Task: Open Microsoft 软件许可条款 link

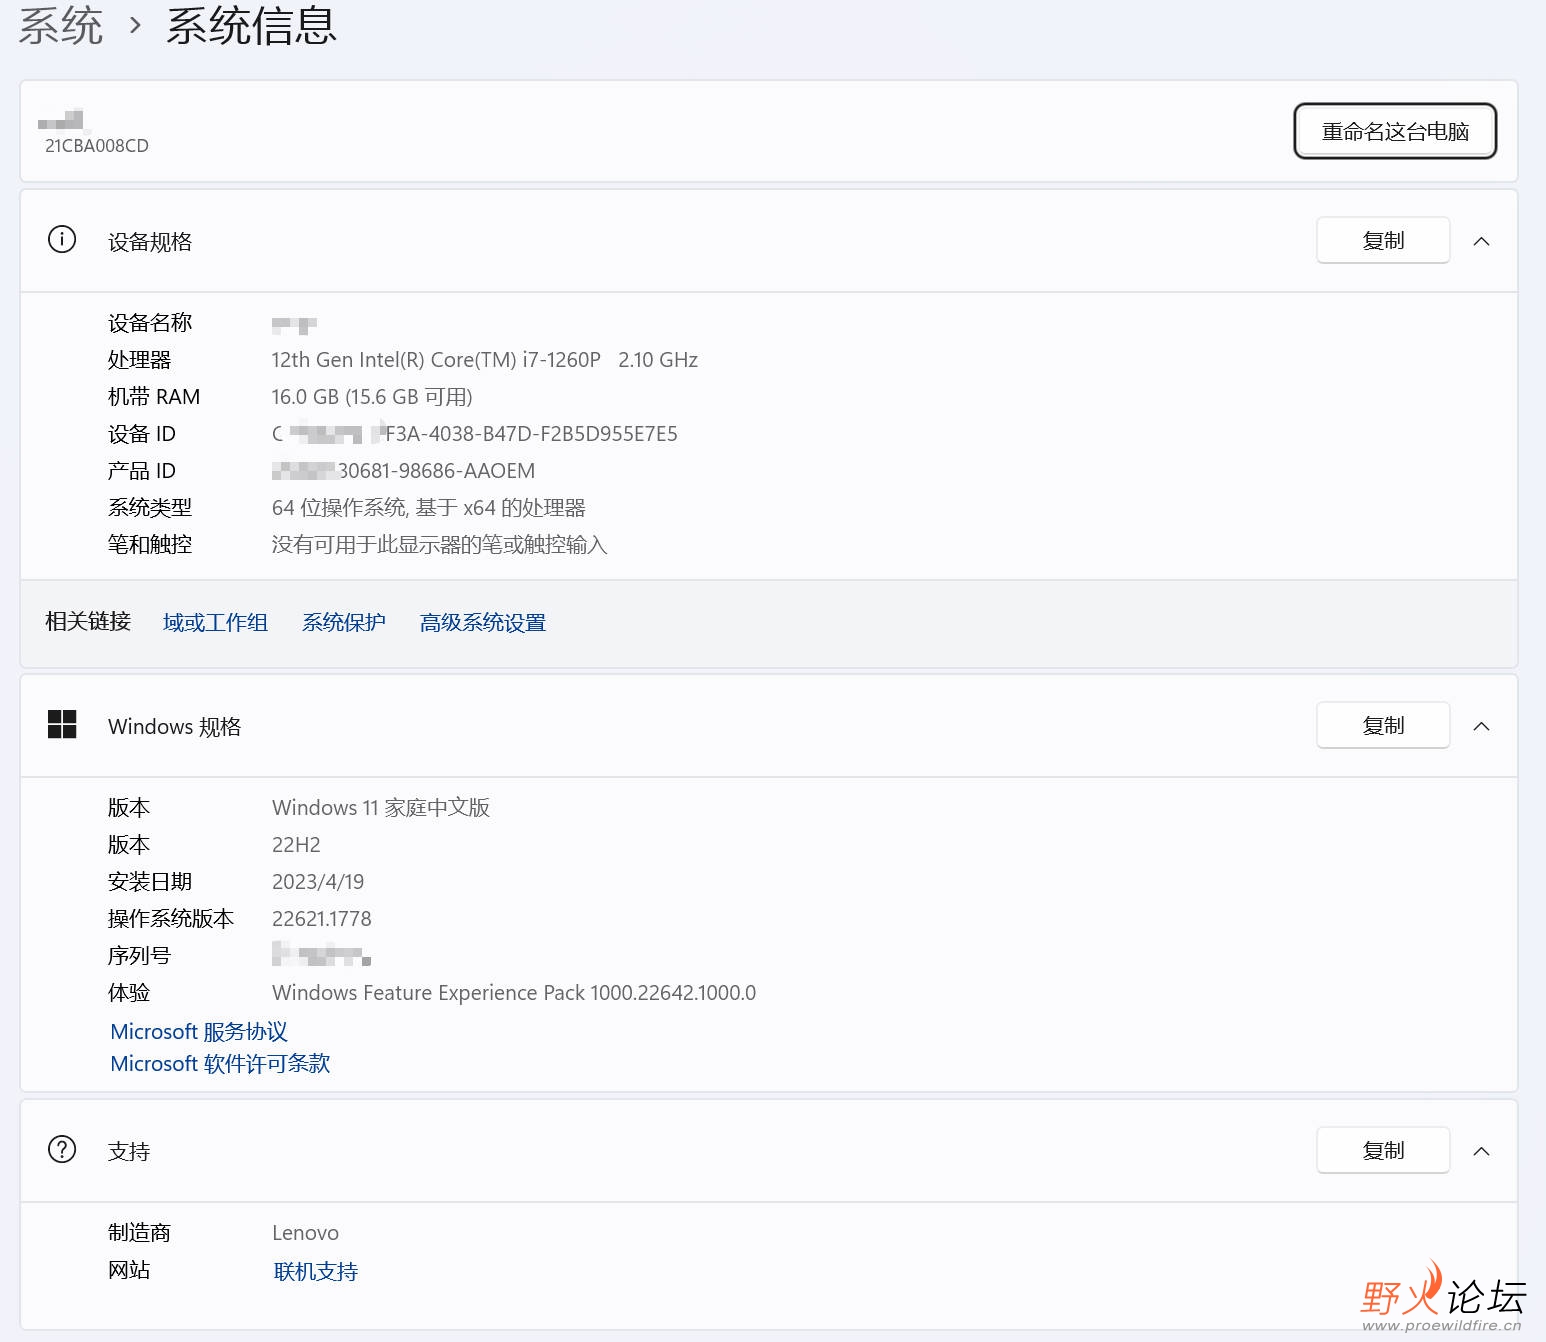Action: click(x=220, y=1063)
